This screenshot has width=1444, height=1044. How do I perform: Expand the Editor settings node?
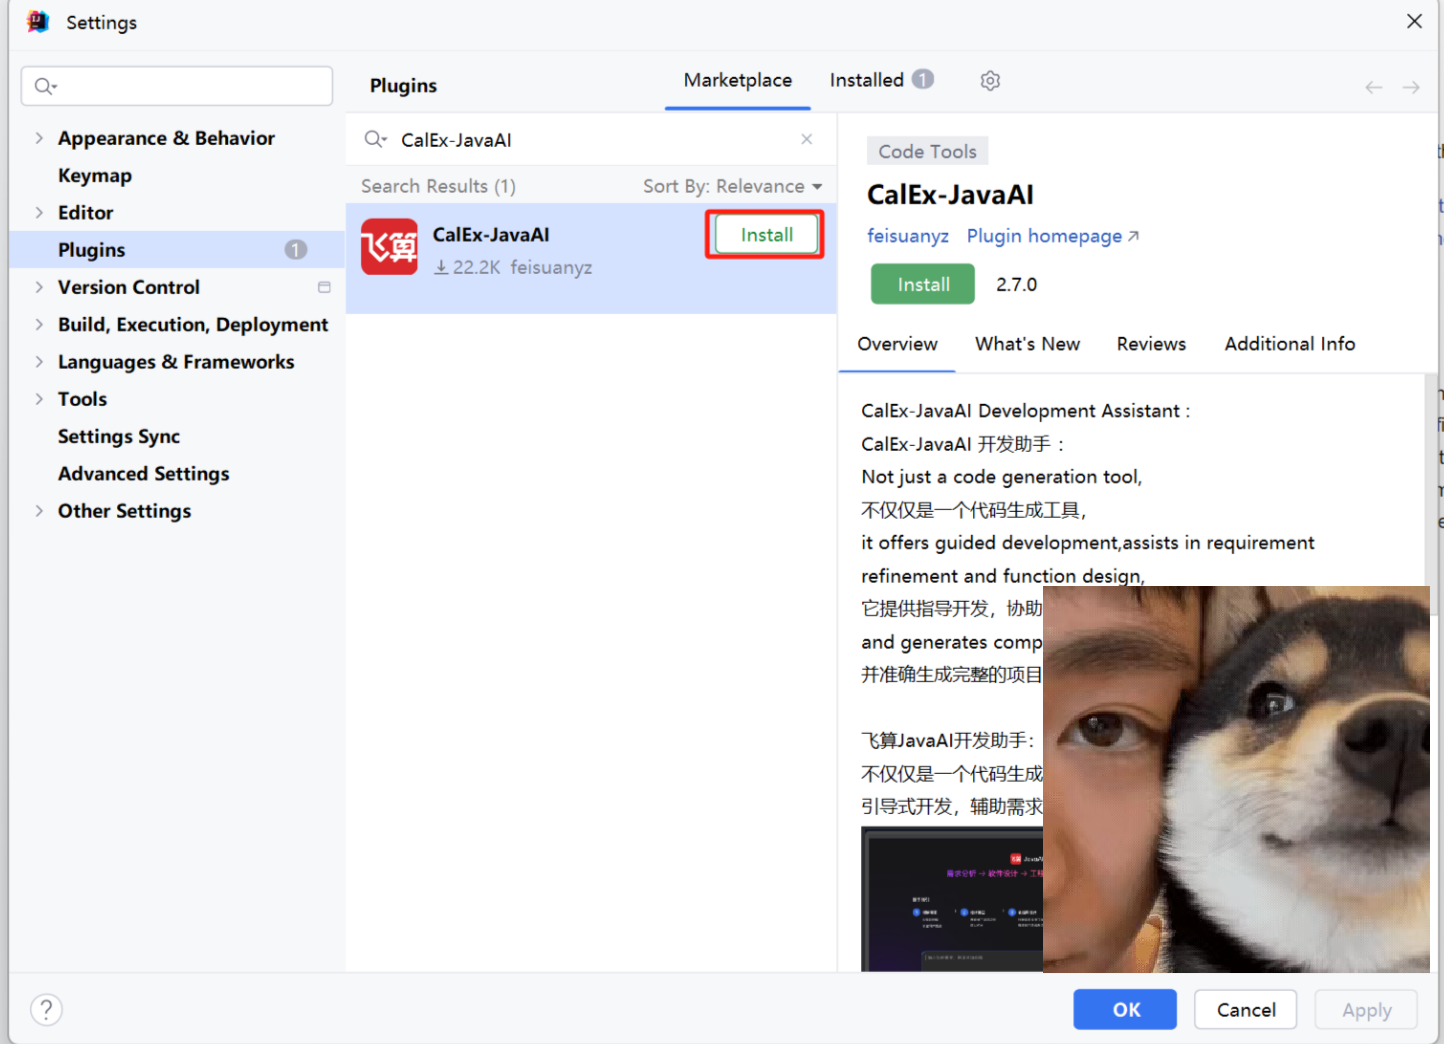click(x=39, y=212)
